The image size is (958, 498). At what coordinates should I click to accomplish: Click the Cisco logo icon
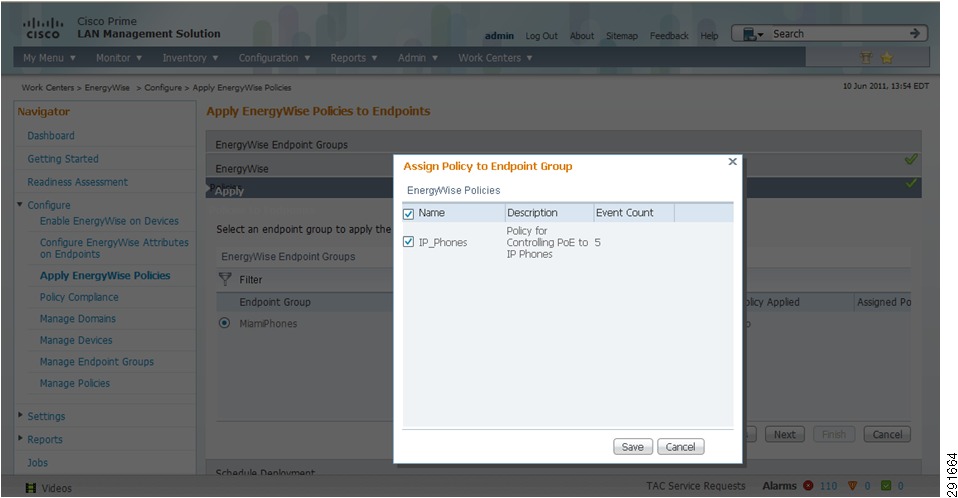(43, 28)
